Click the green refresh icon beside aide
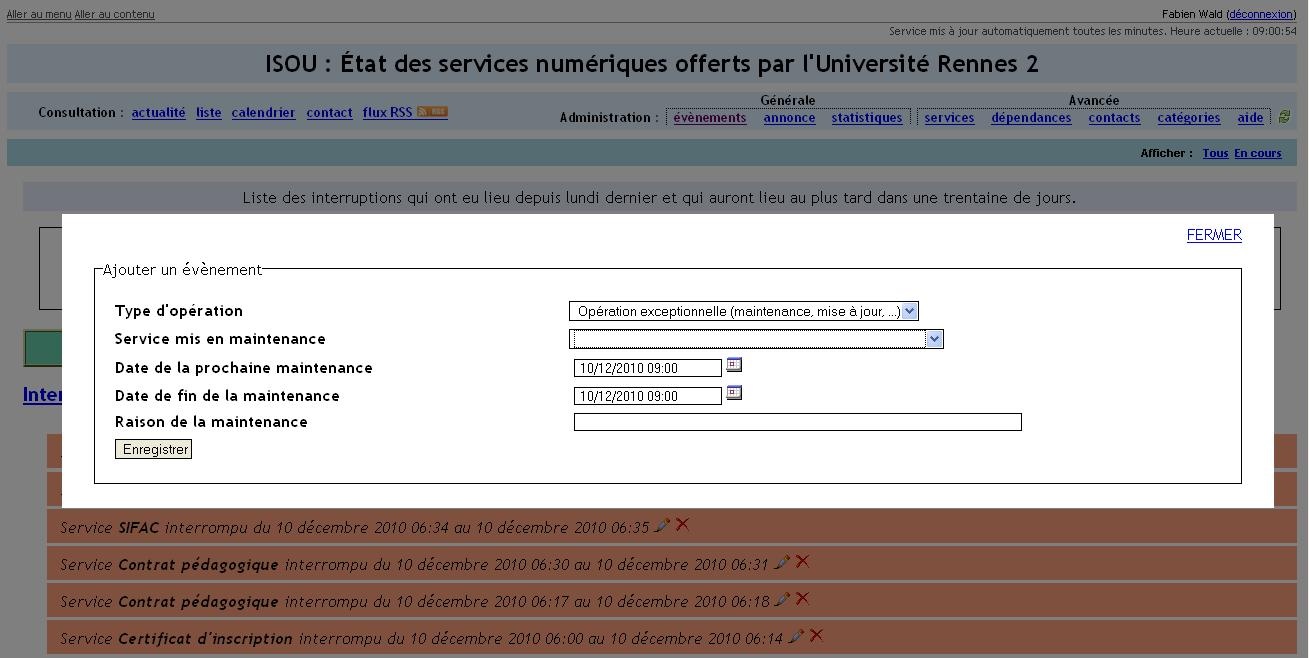The height and width of the screenshot is (658, 1309). 1284,118
